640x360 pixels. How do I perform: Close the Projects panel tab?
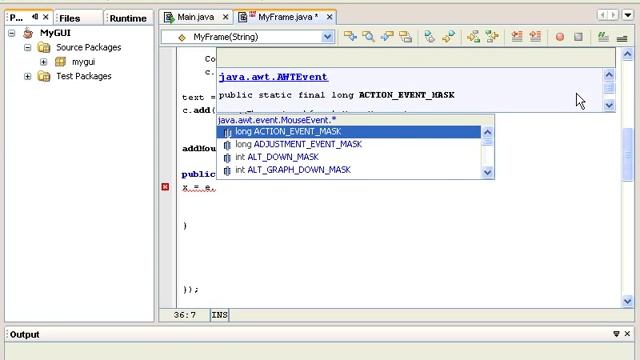pos(46,17)
